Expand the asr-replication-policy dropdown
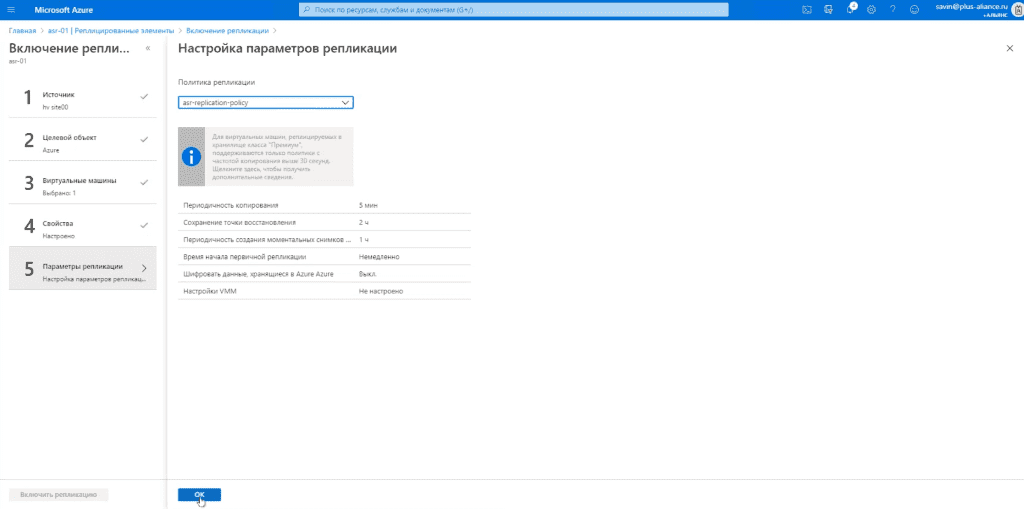This screenshot has width=1024, height=509. coord(266,103)
